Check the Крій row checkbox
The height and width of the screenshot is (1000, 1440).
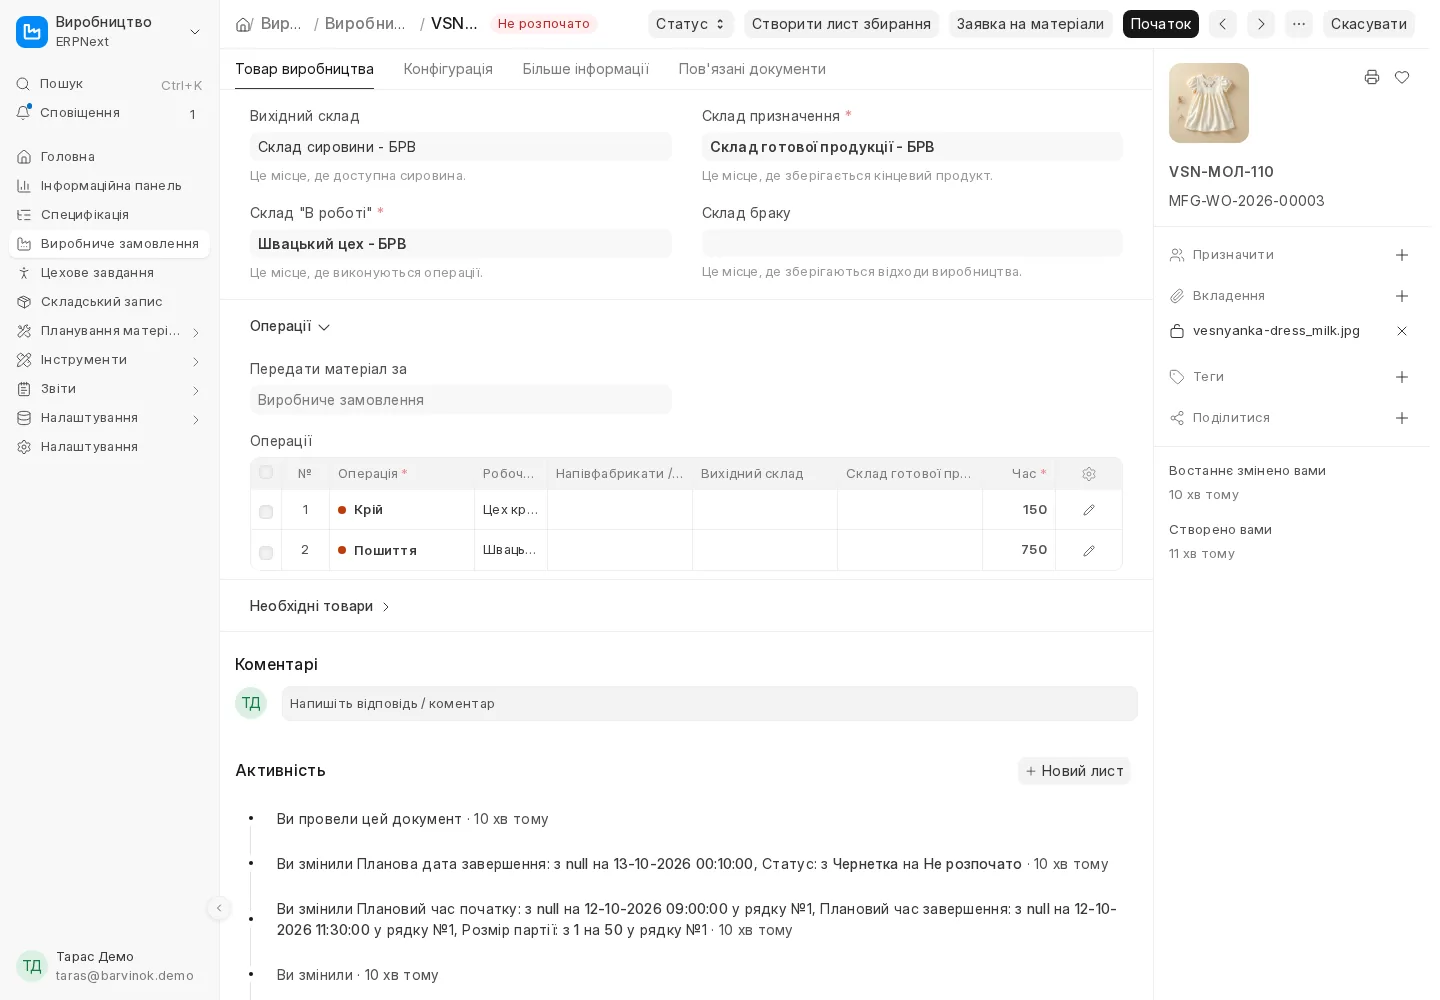point(266,512)
